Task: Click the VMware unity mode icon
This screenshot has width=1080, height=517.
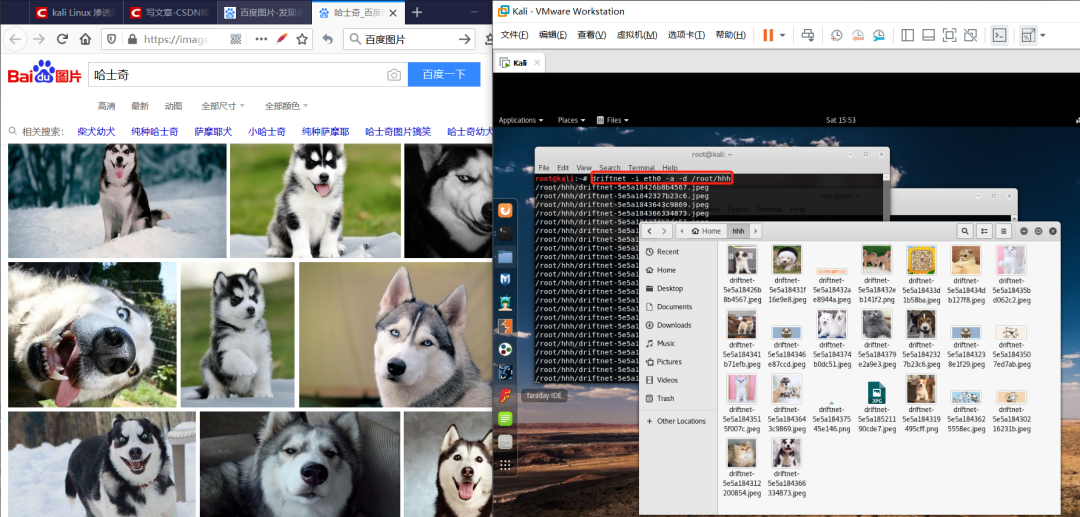Action: click(x=970, y=35)
